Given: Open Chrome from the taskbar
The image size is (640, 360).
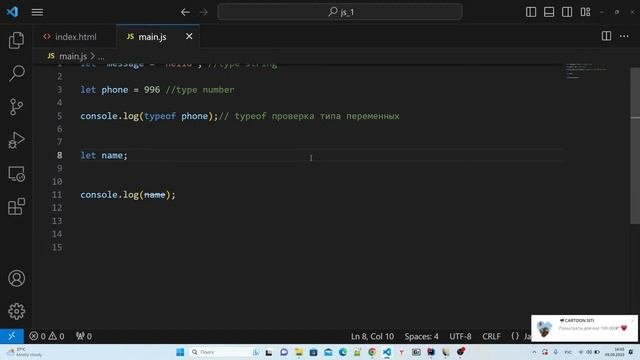Looking at the screenshot, I should 372,352.
